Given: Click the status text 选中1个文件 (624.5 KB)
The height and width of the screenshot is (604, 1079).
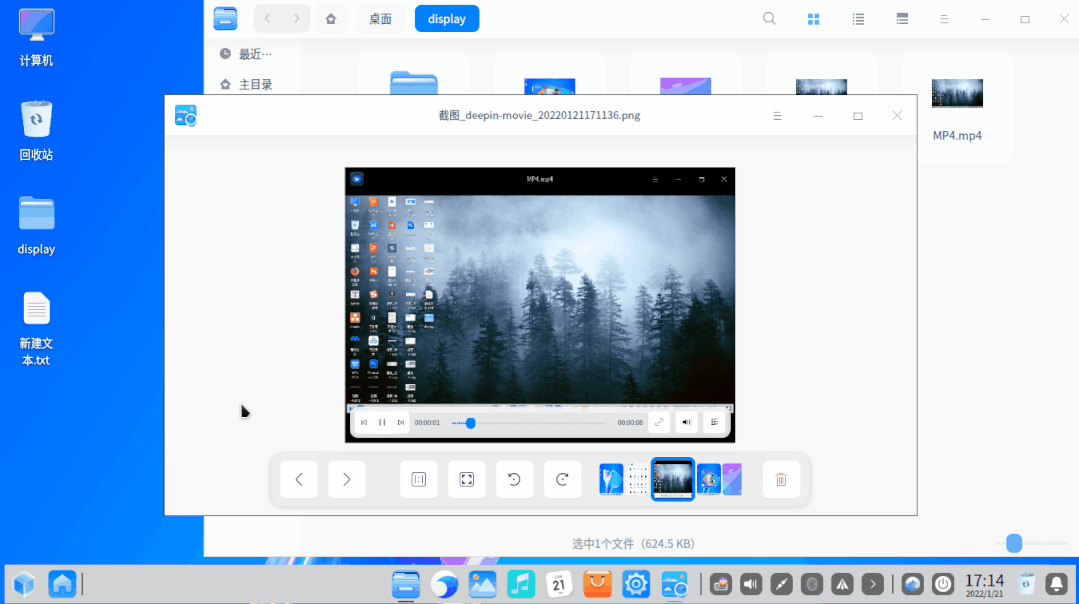Looking at the screenshot, I should 633,543.
